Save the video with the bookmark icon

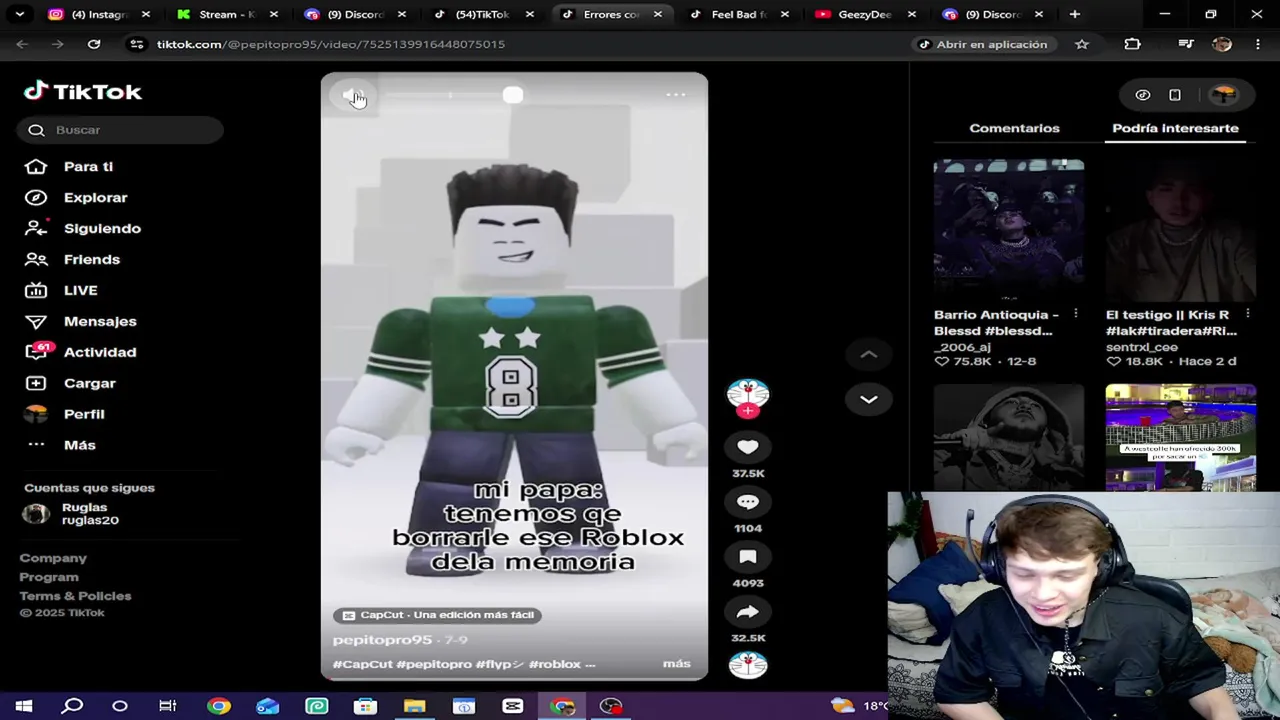tap(748, 557)
